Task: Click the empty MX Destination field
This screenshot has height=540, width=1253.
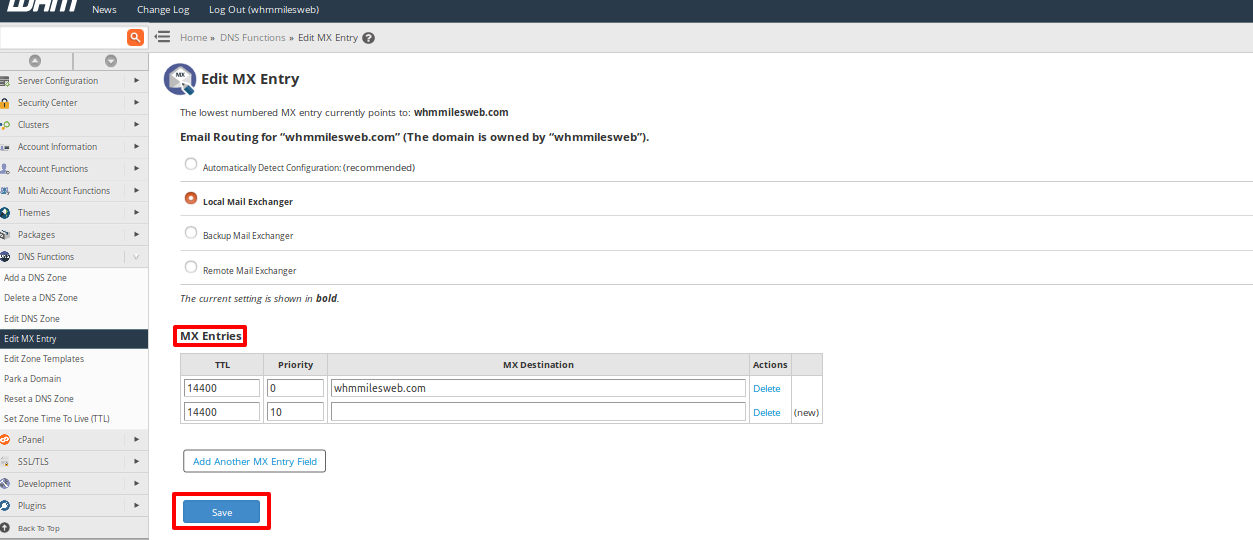Action: click(538, 412)
